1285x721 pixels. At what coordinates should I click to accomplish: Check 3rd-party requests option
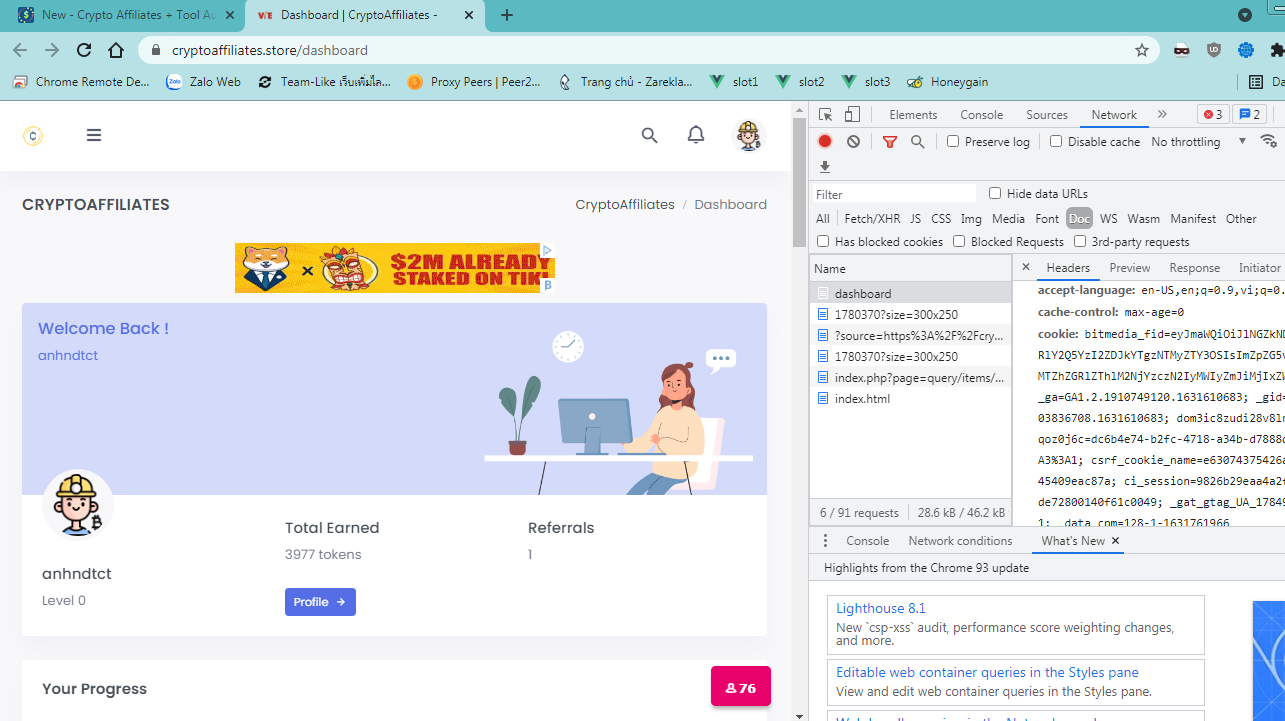1080,241
